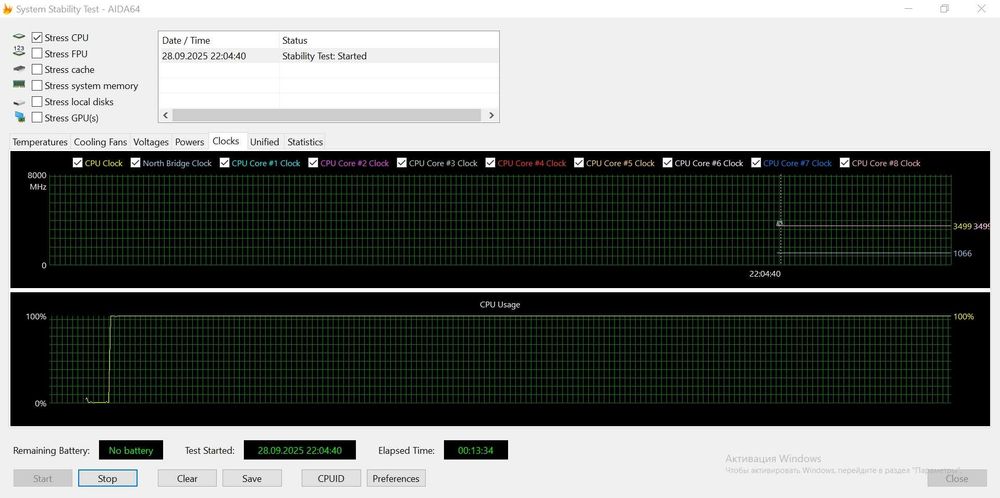Image resolution: width=1000 pixels, height=498 pixels.
Task: Toggle CPU Core #5 Clock checkbox
Action: pos(579,163)
